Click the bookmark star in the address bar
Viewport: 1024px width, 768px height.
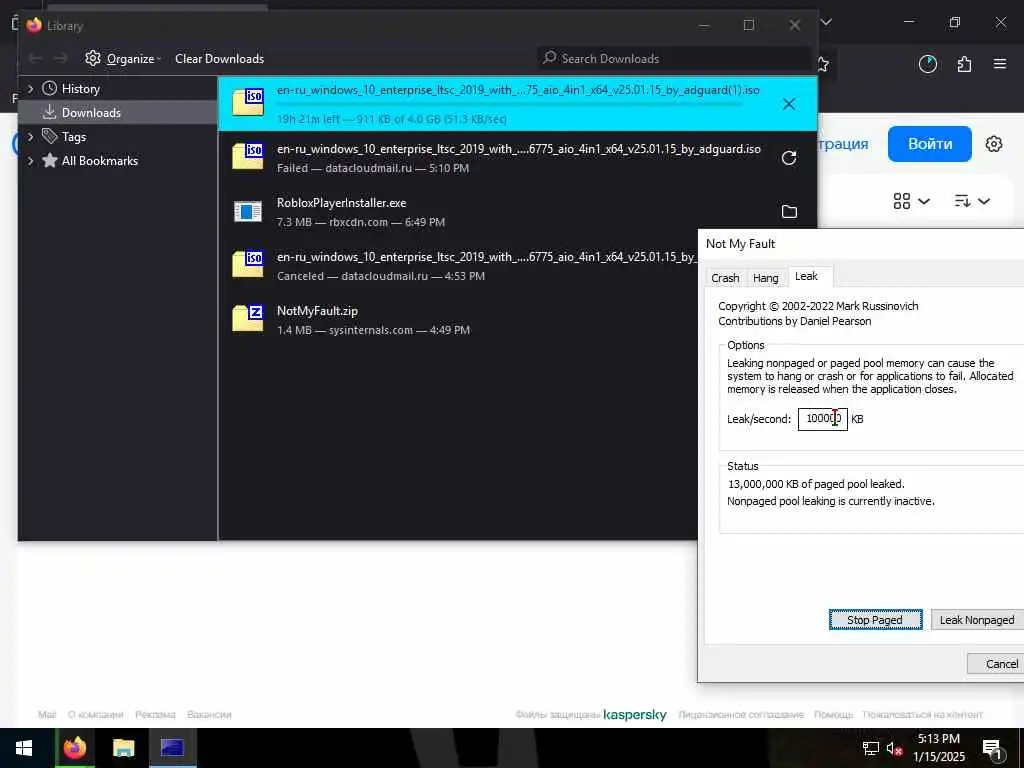click(x=824, y=64)
